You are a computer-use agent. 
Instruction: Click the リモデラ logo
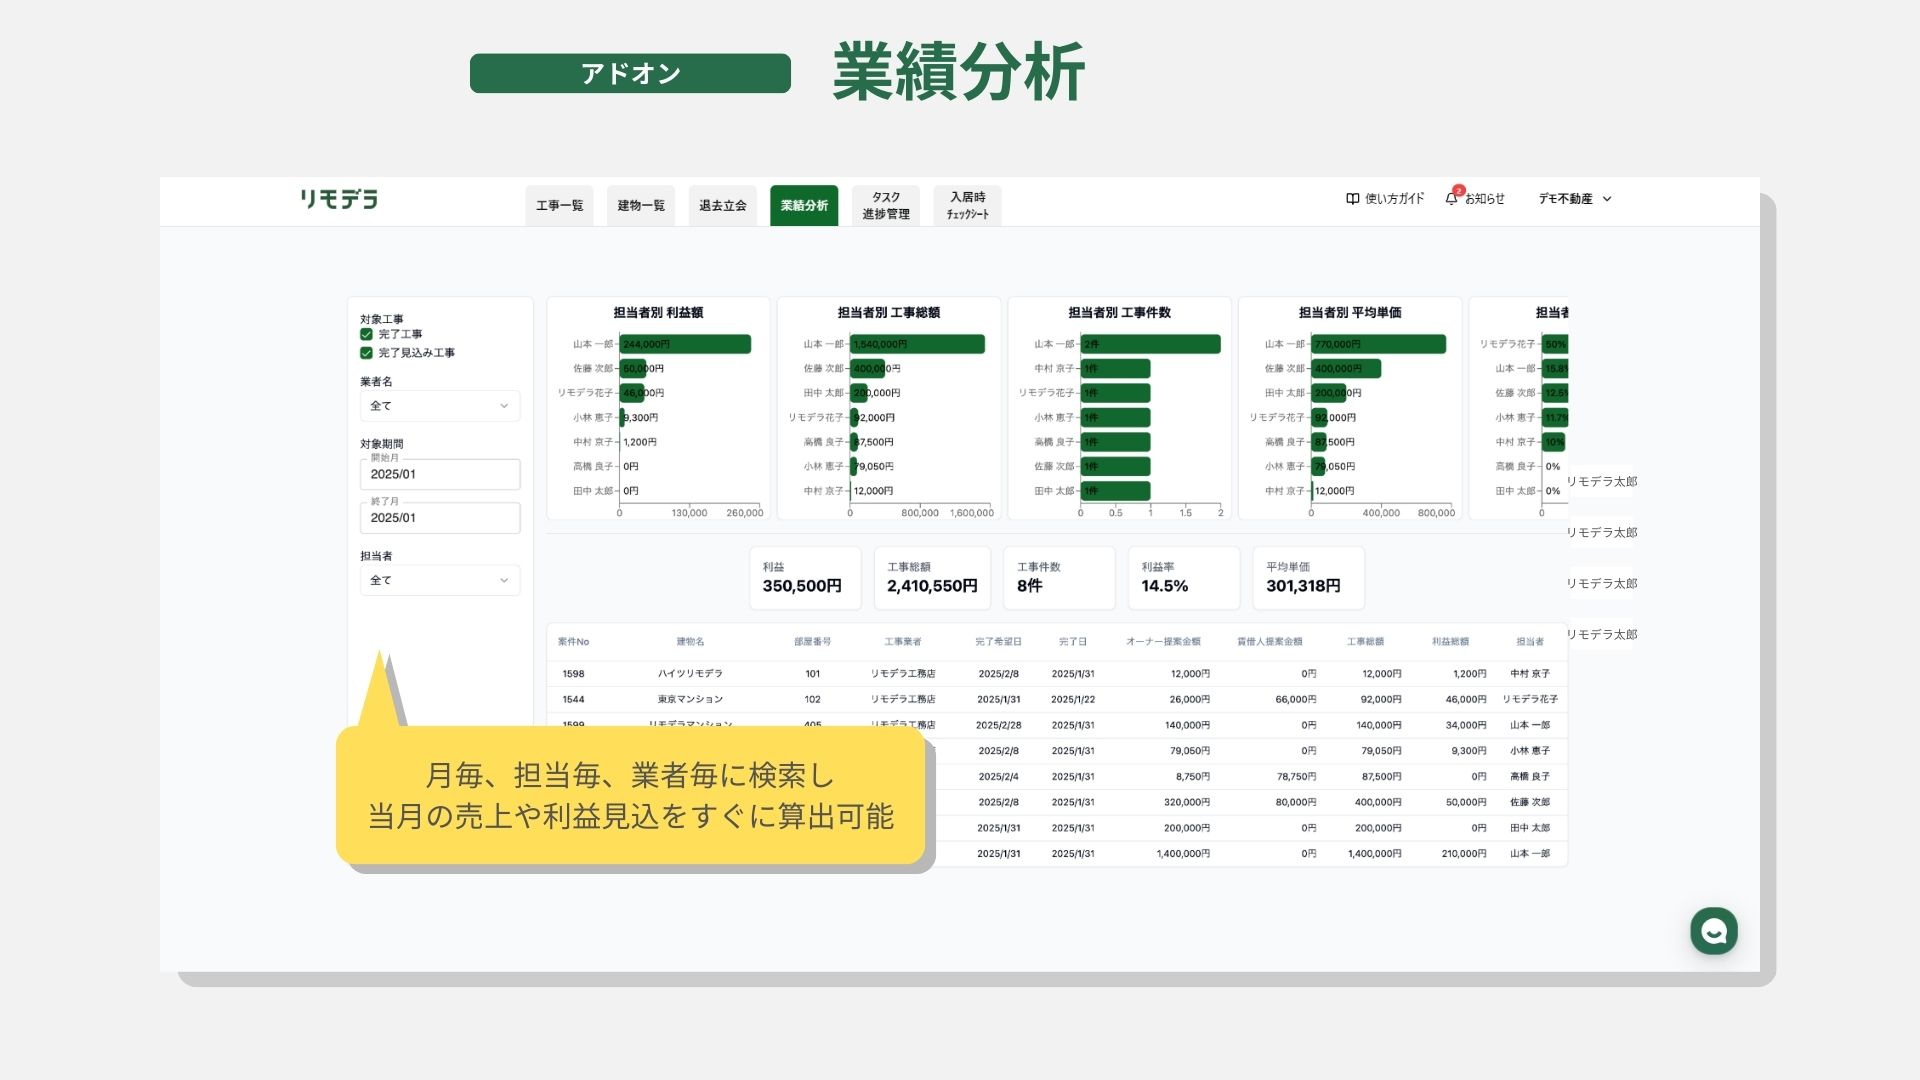click(339, 199)
